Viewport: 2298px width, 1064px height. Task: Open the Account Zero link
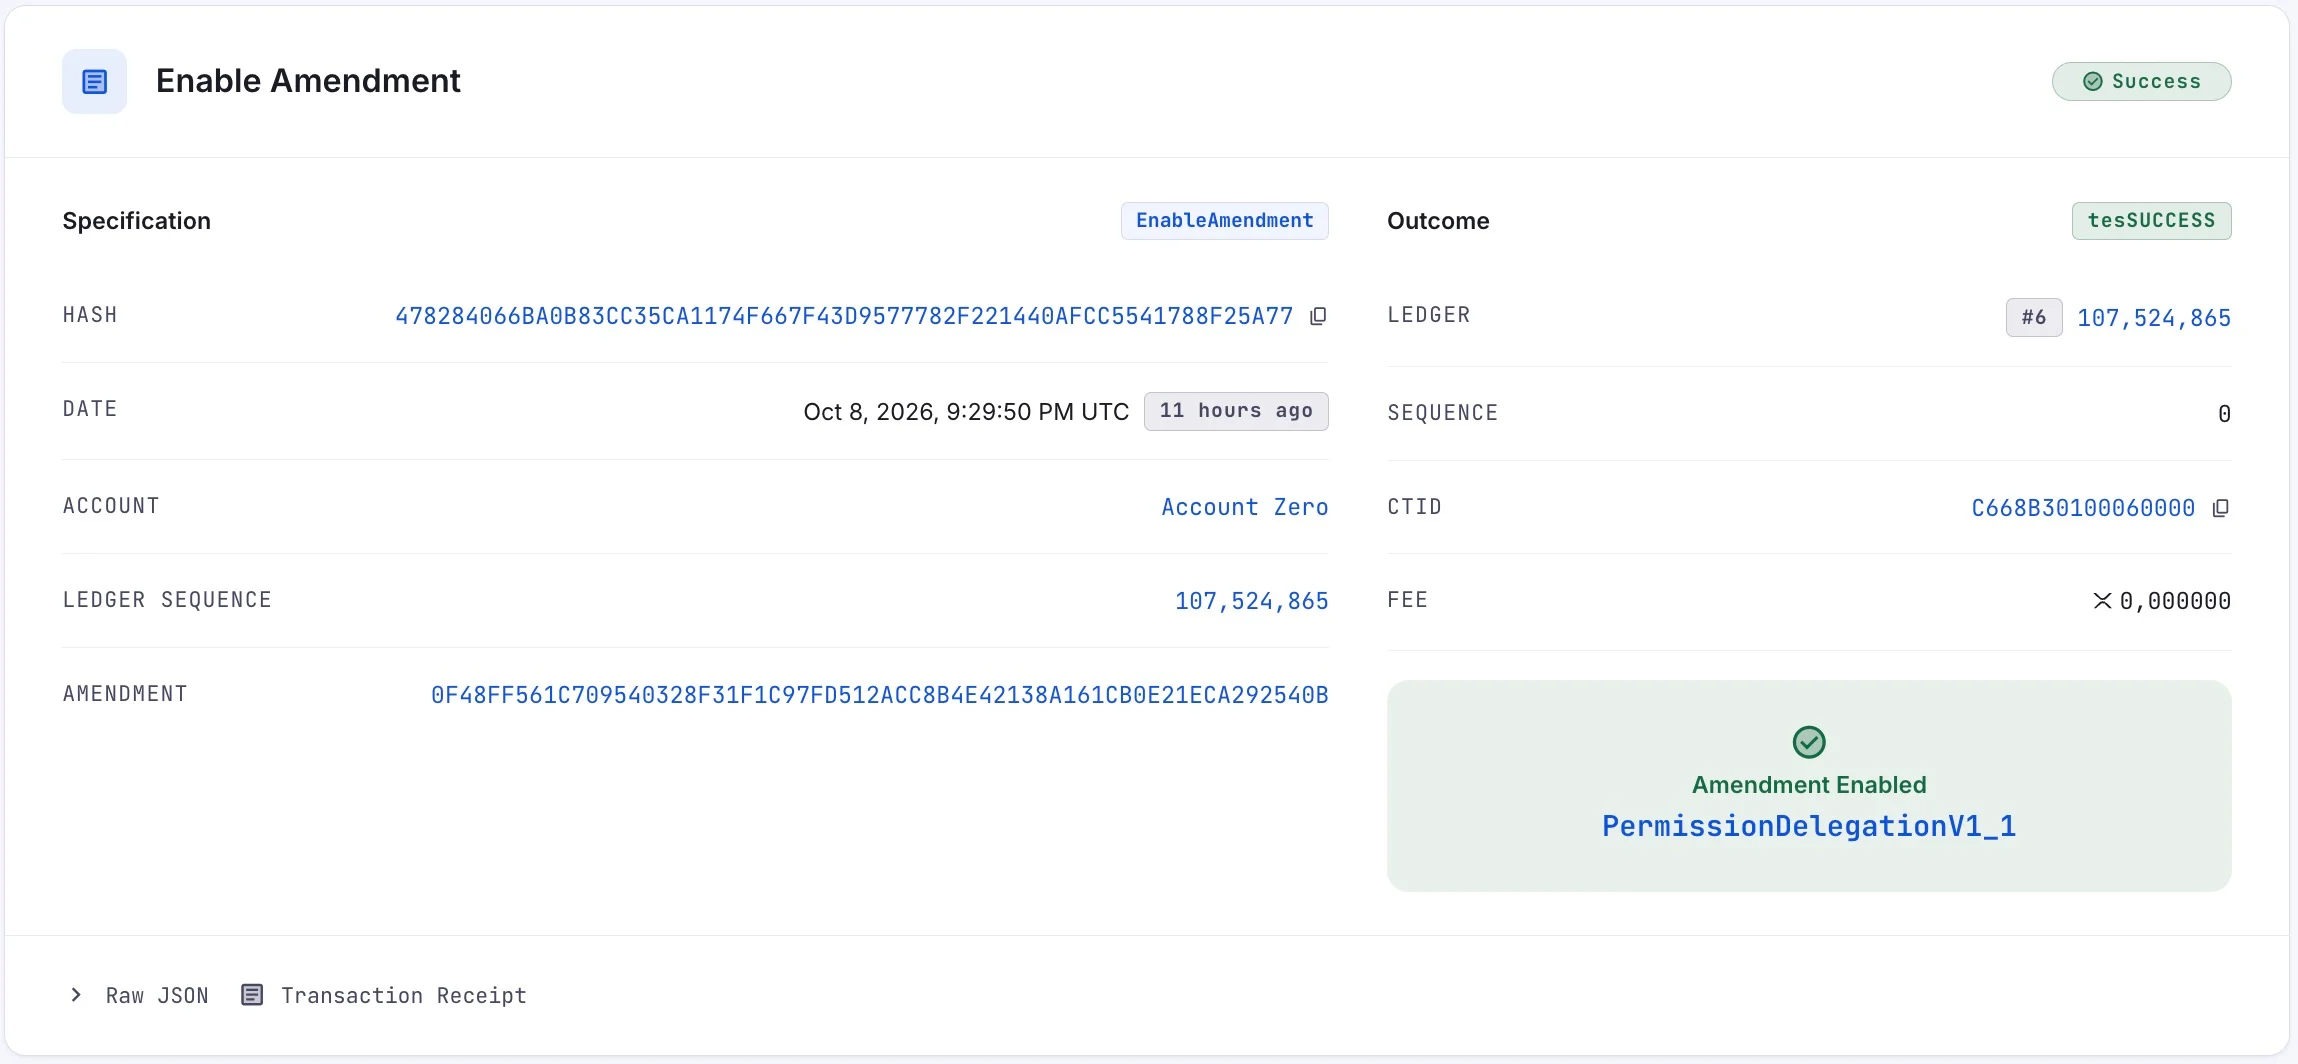point(1245,507)
